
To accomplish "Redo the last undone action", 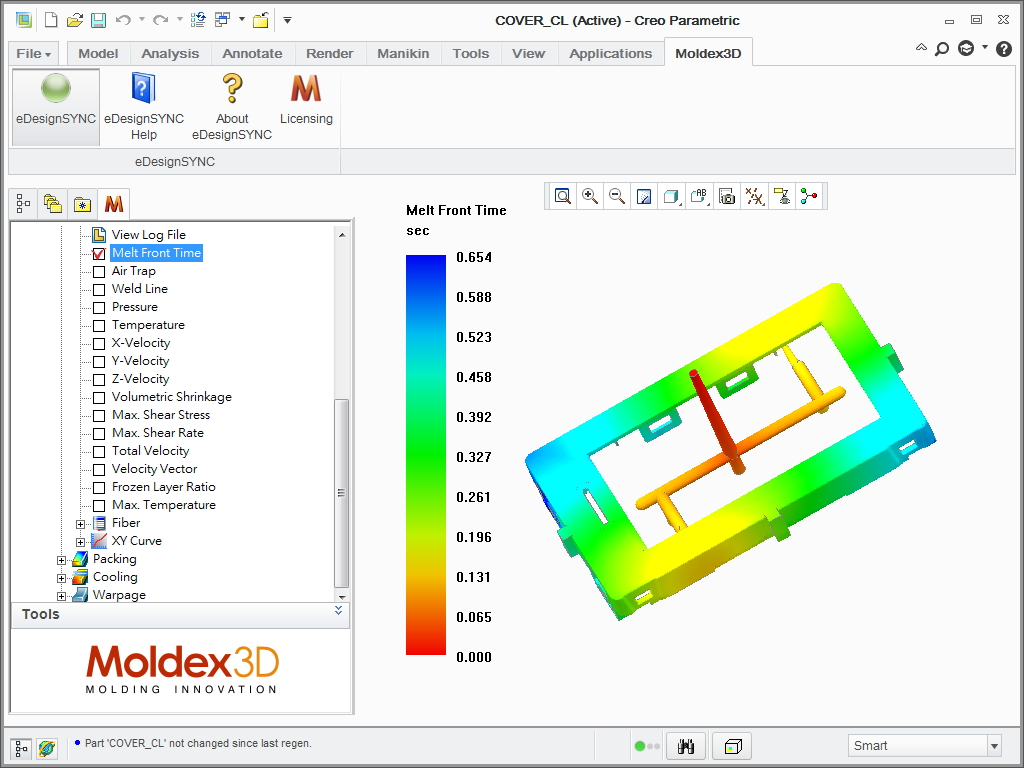I will click(x=161, y=20).
